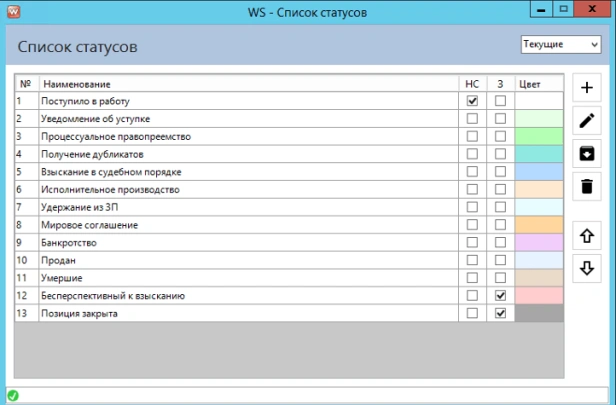Click the green check status bar icon

[13, 396]
